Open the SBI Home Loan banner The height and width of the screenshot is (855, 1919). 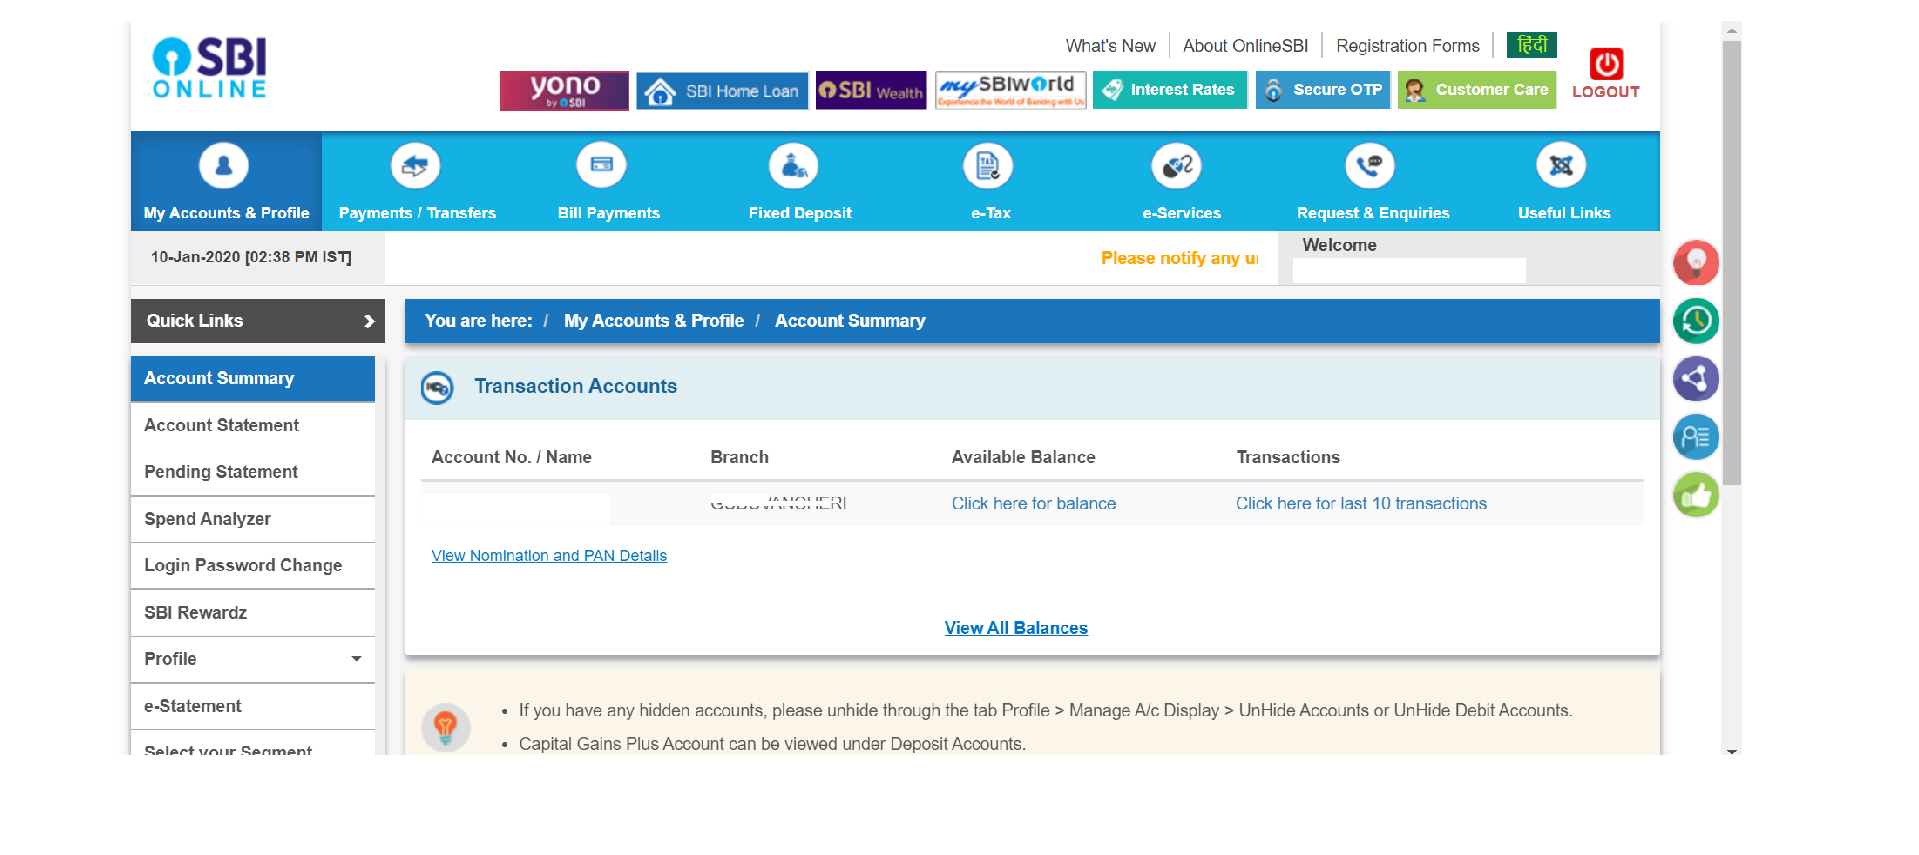(x=722, y=91)
